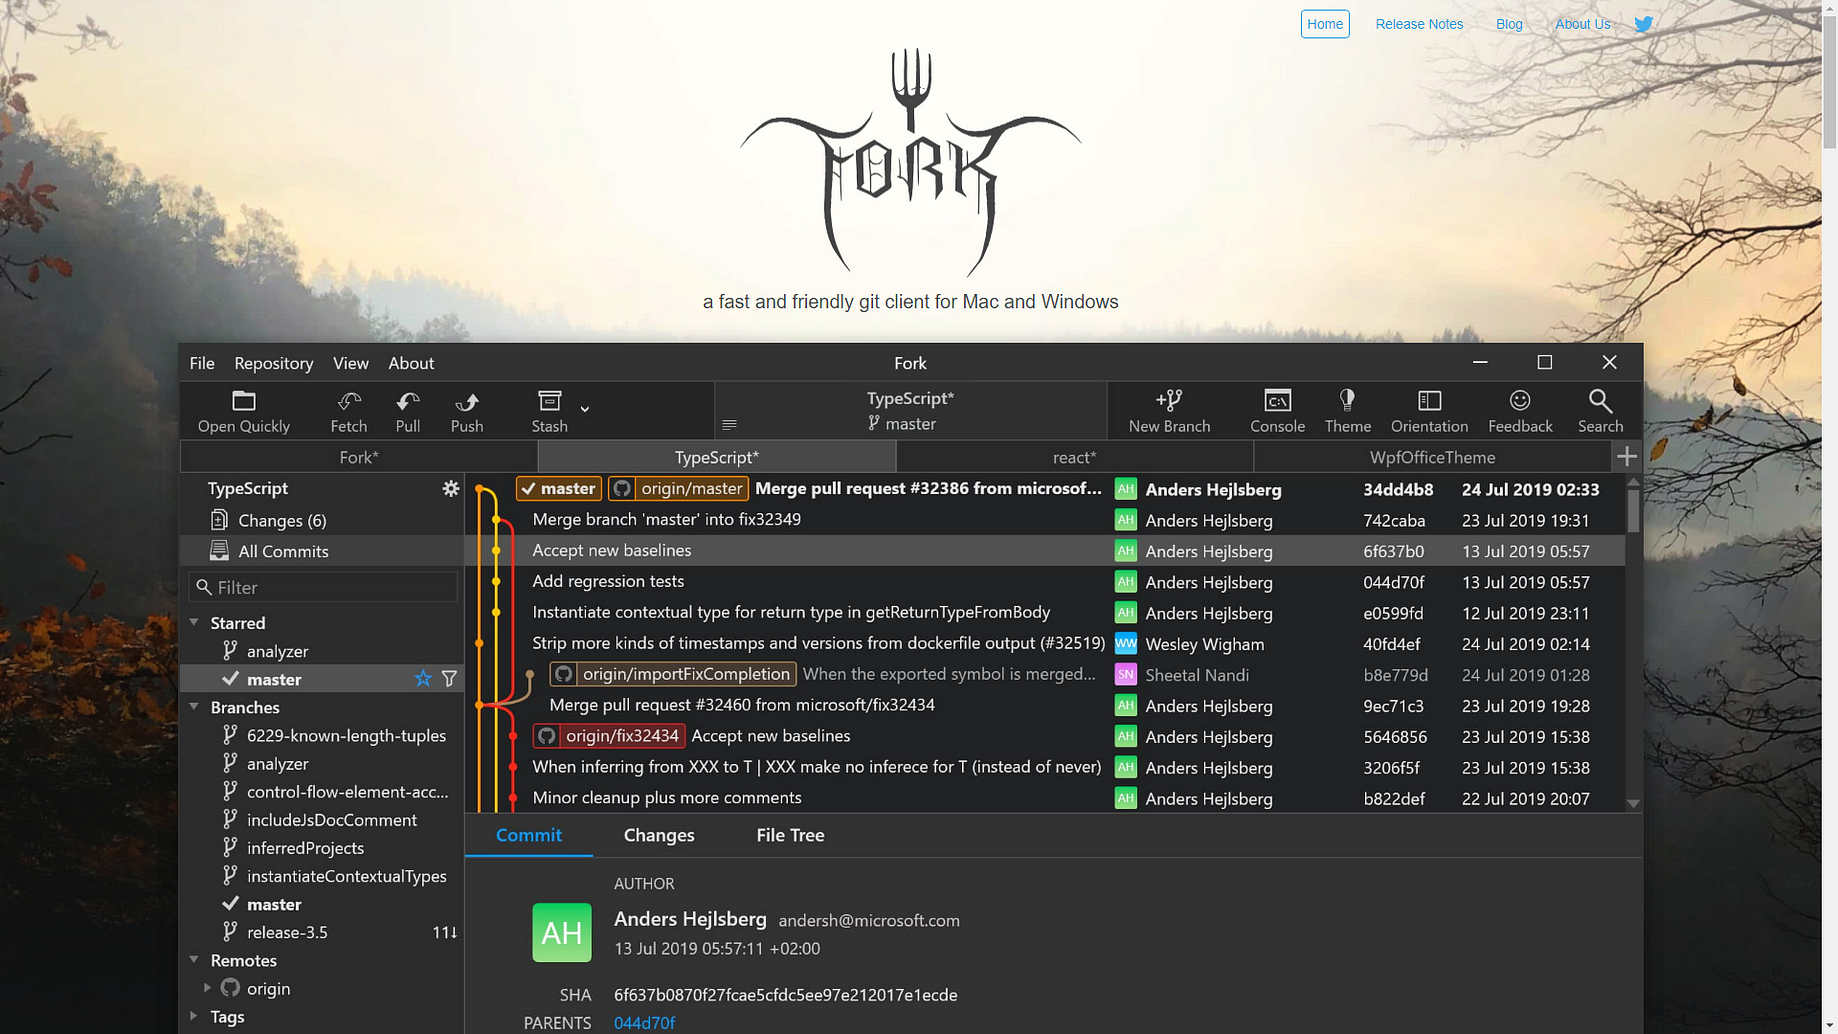Open repository settings gear next to TypeScript
Viewport: 1838px width, 1034px height.
tap(451, 488)
